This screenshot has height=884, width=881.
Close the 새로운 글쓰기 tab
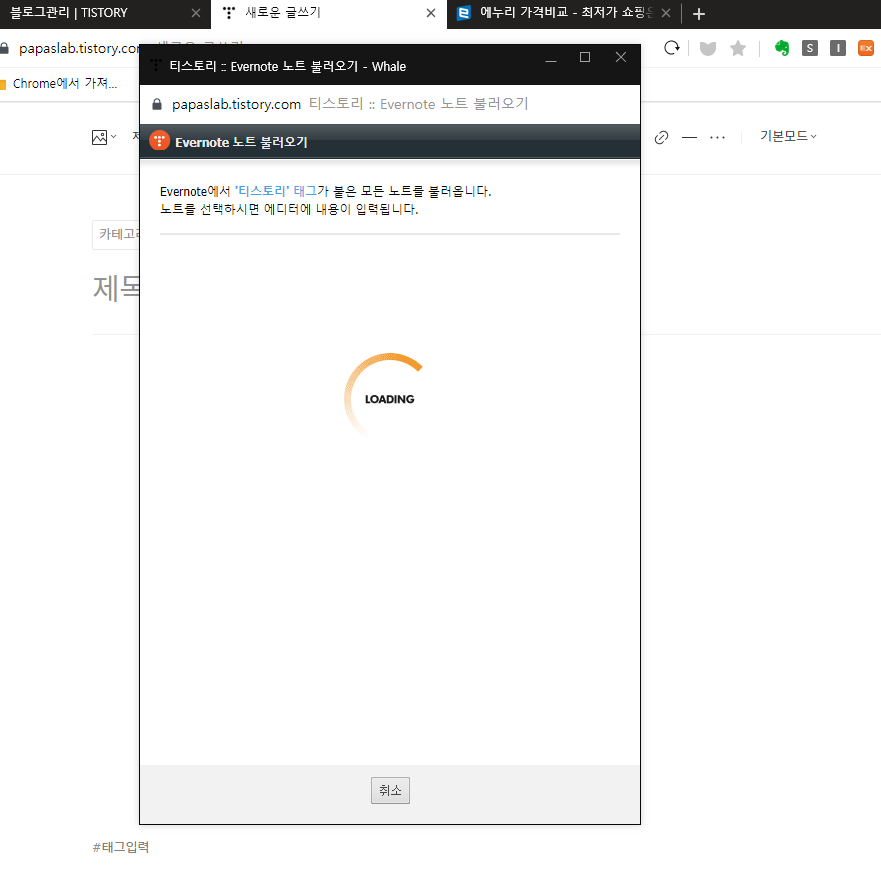[431, 13]
